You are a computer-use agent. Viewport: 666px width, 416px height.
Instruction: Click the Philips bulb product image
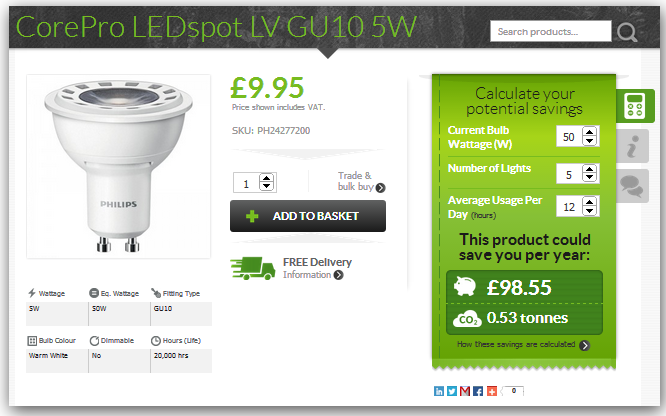[119, 166]
